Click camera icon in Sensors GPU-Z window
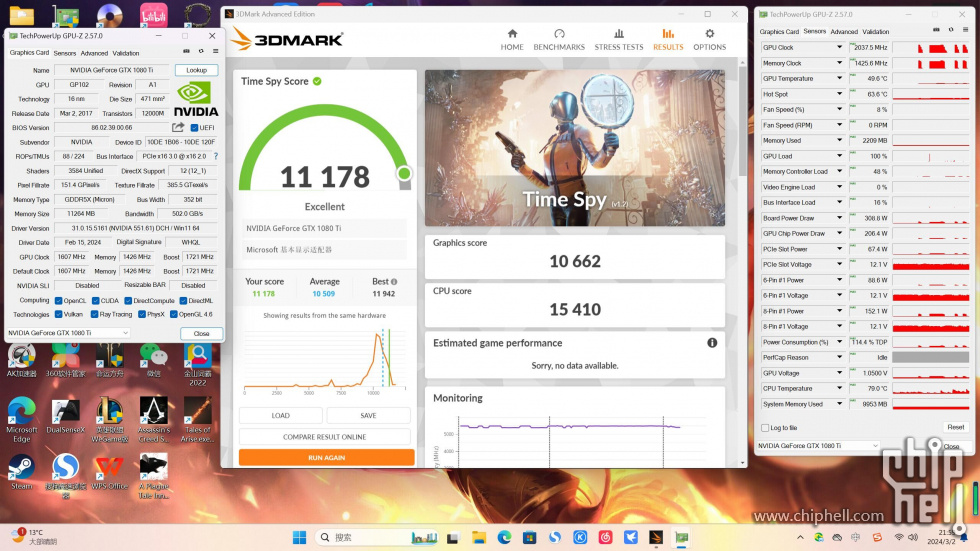The height and width of the screenshot is (551, 980). pyautogui.click(x=936, y=29)
